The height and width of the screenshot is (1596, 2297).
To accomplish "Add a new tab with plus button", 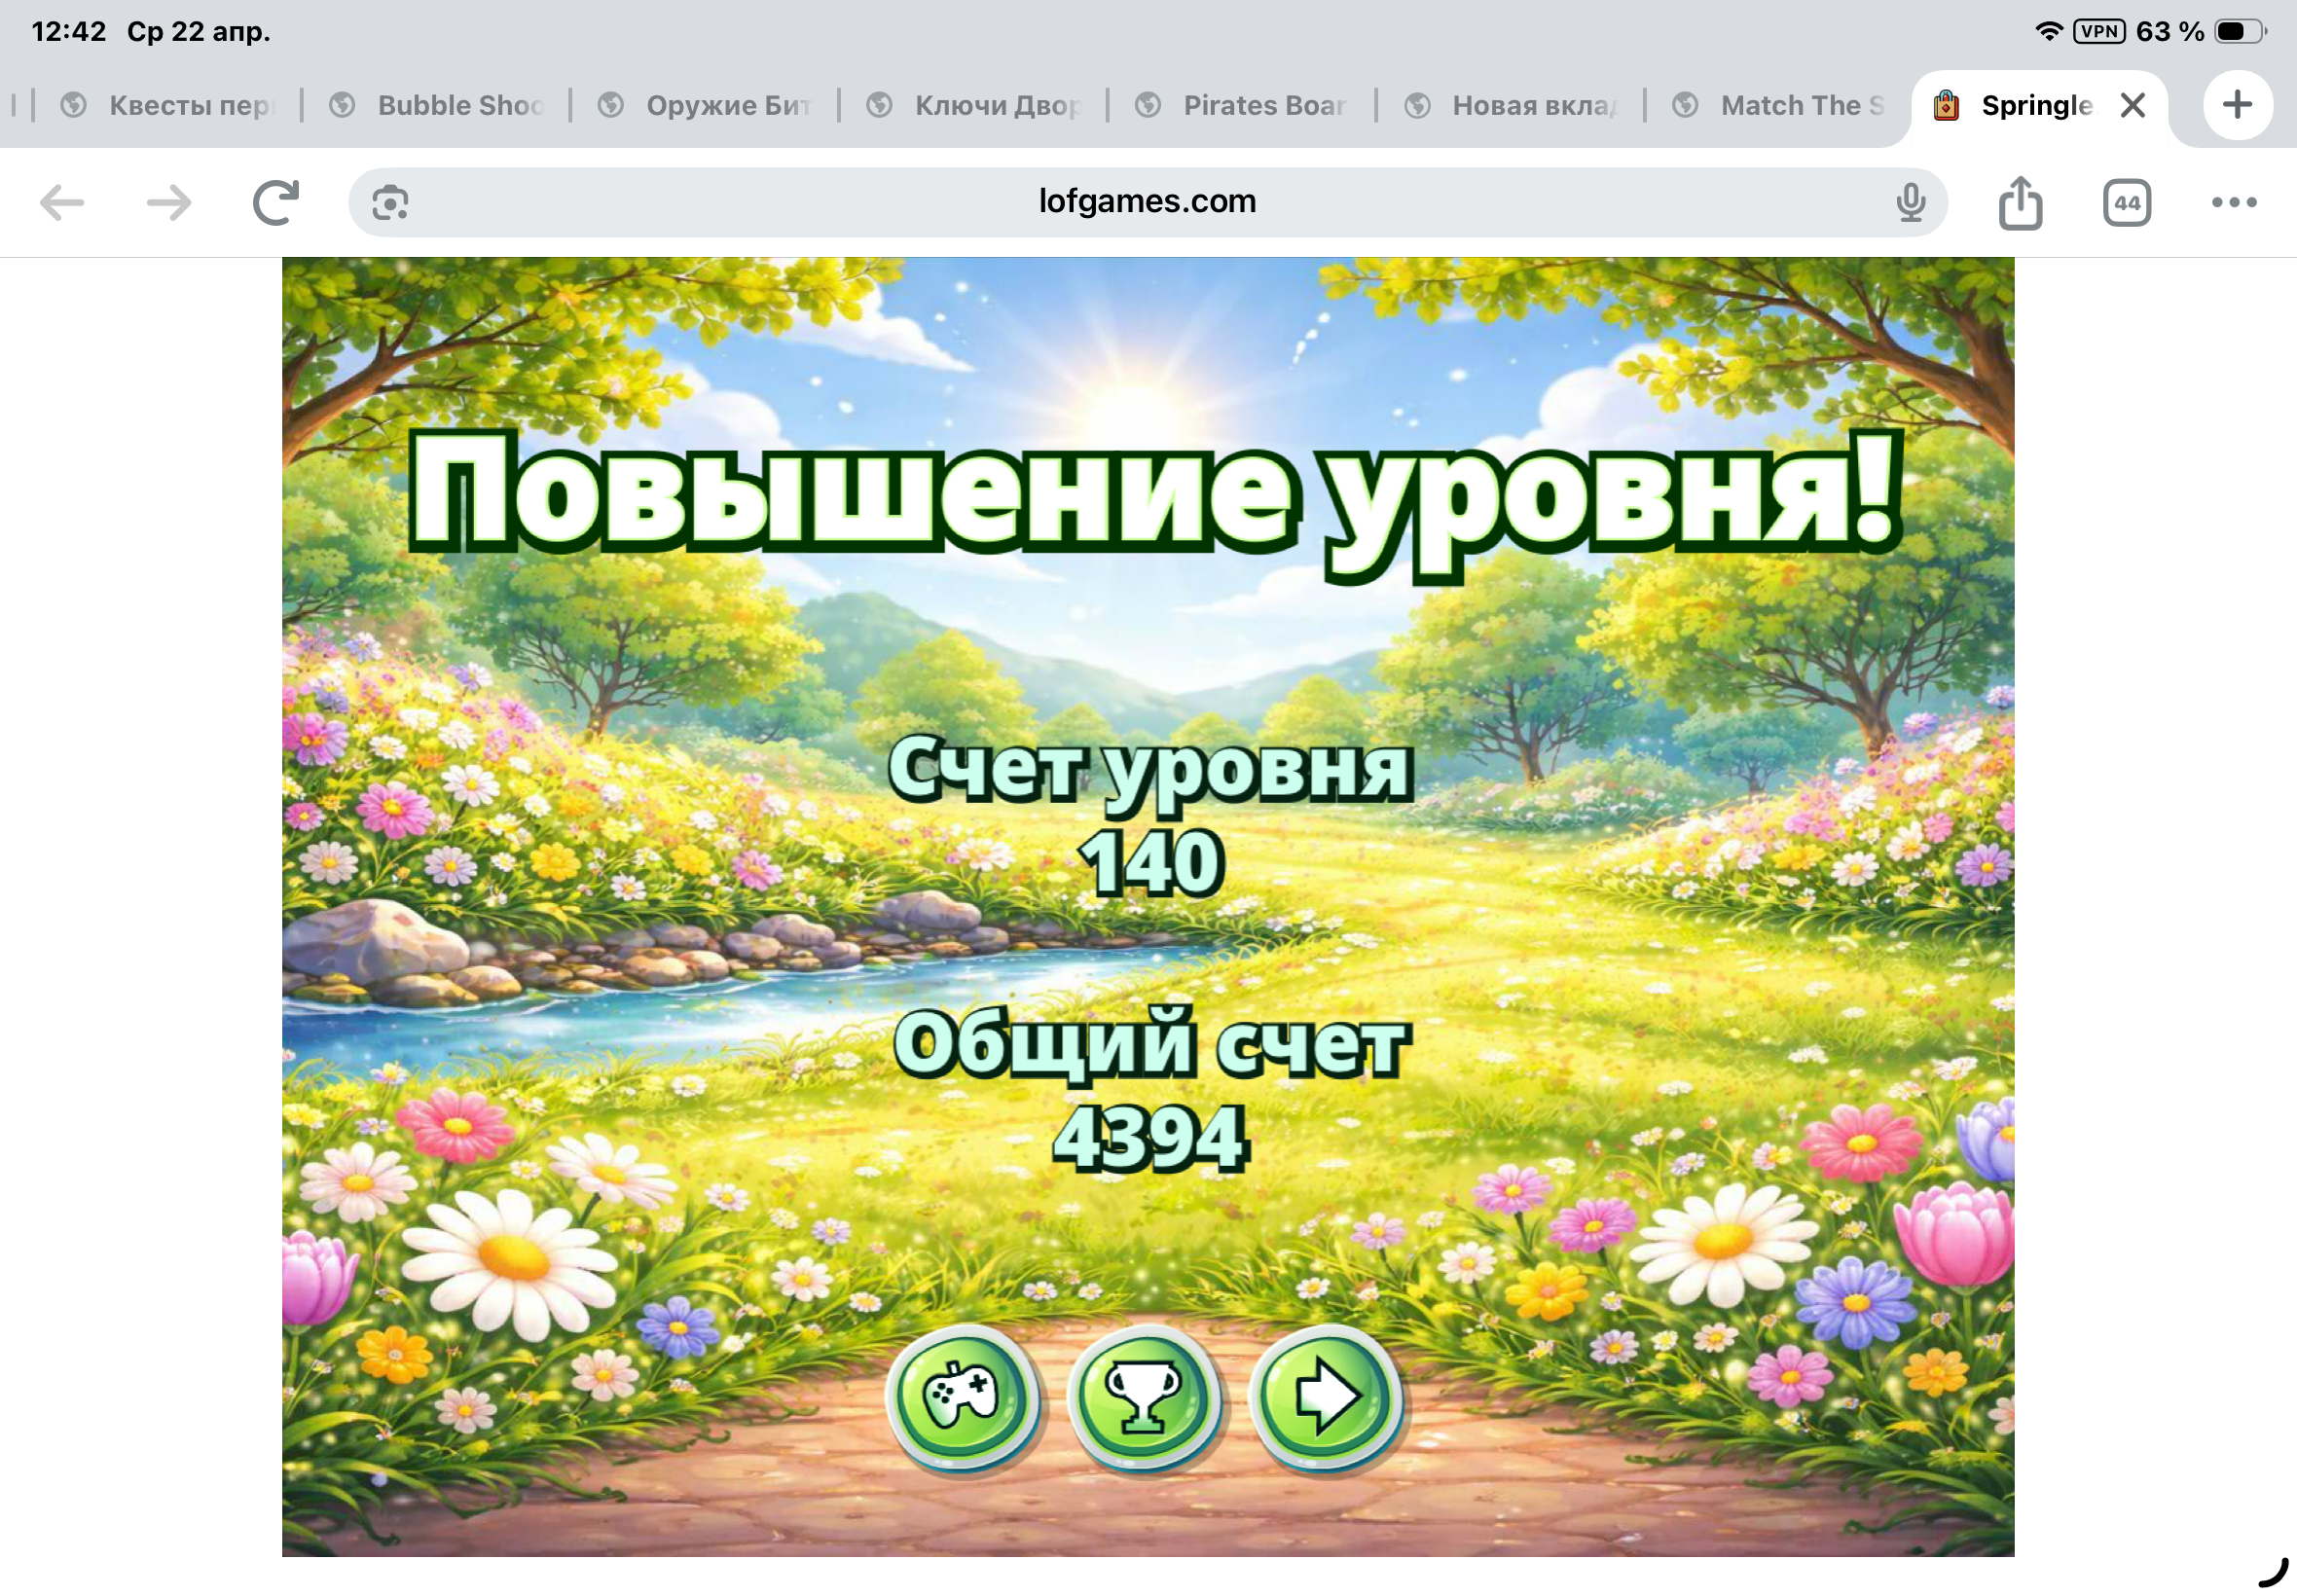I will tap(2237, 105).
